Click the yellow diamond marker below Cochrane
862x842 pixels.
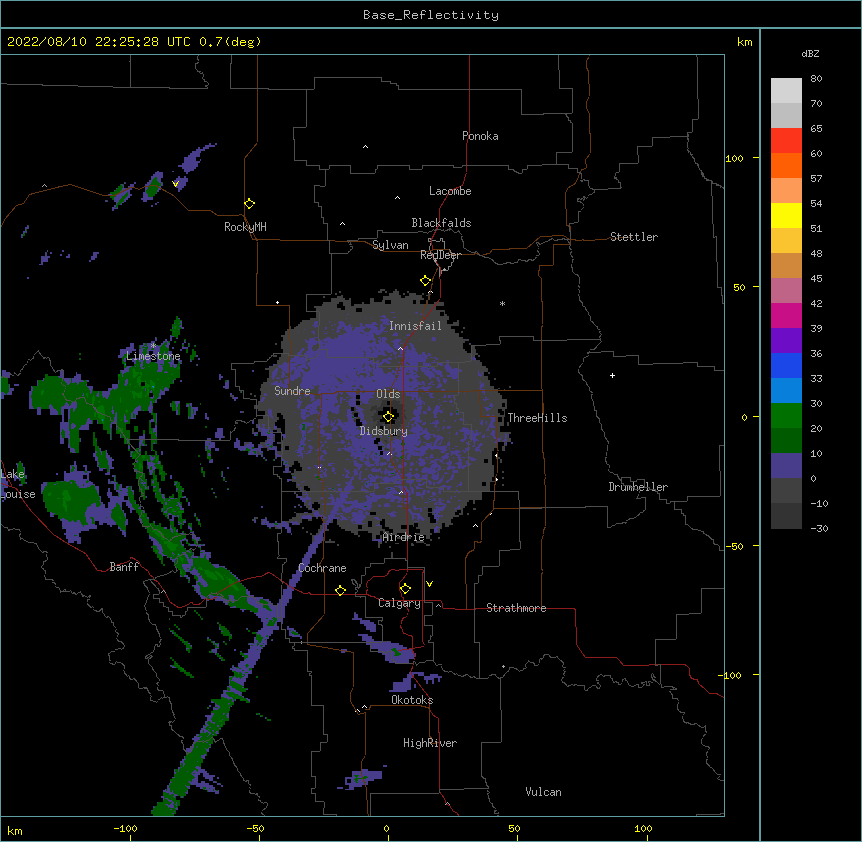pos(340,590)
